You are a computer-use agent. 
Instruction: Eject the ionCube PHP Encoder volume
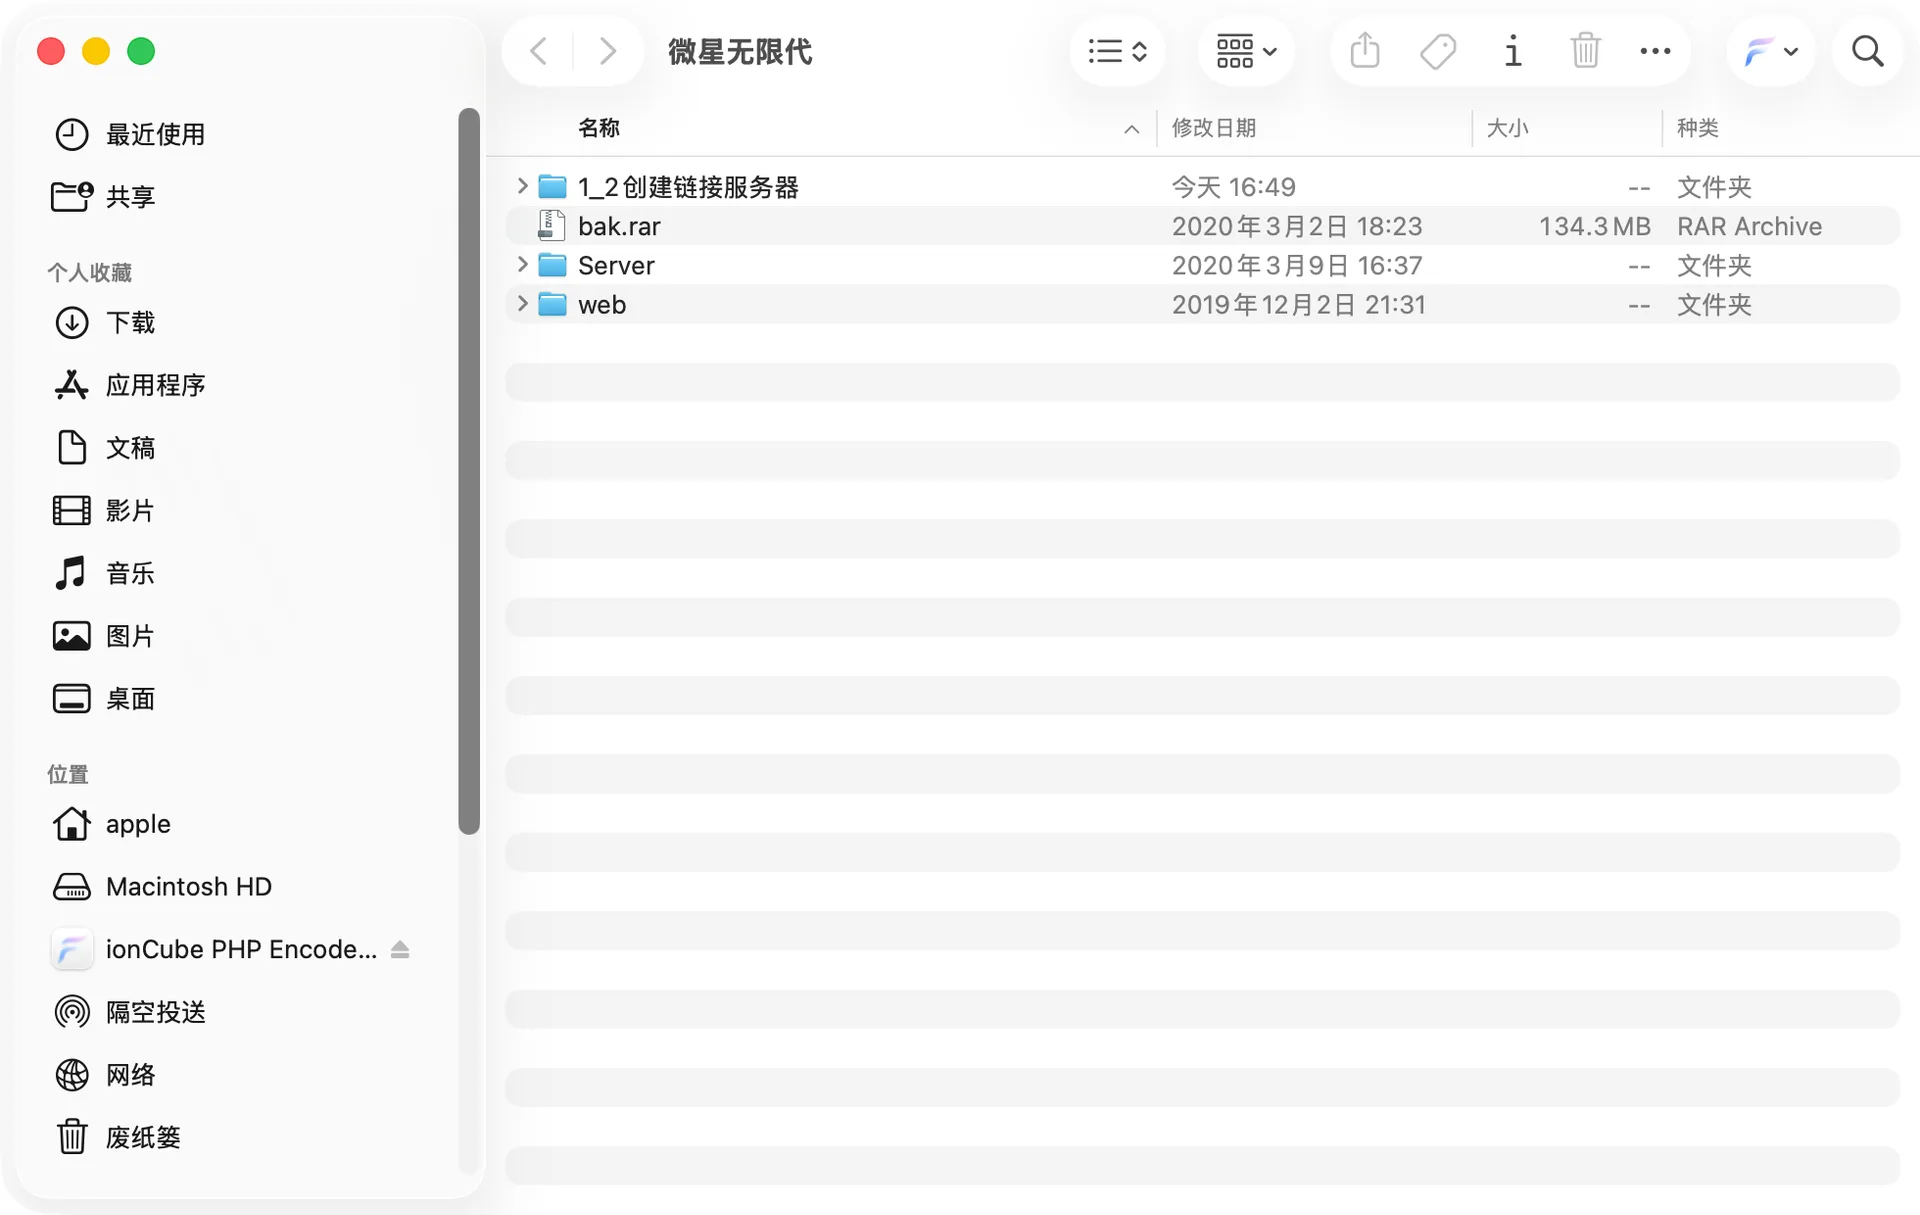(400, 949)
